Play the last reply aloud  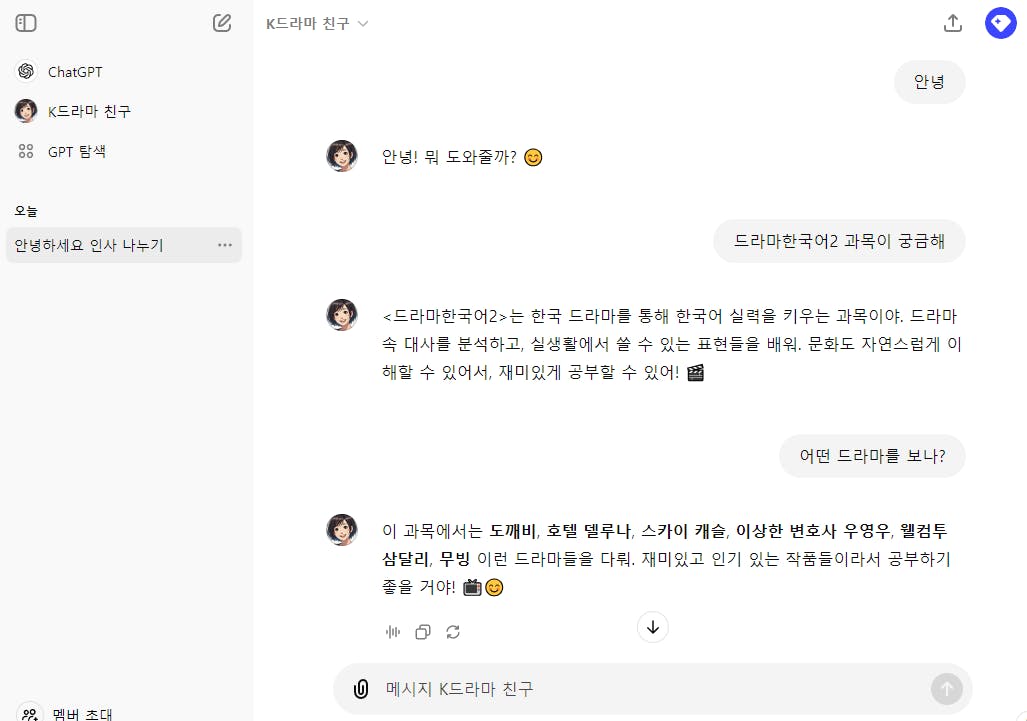click(393, 632)
